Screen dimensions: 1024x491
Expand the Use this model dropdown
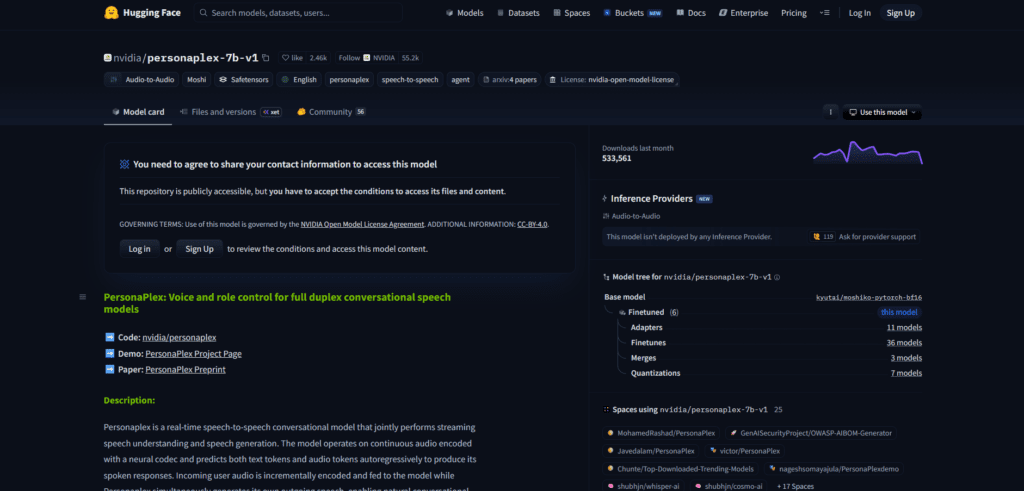882,112
